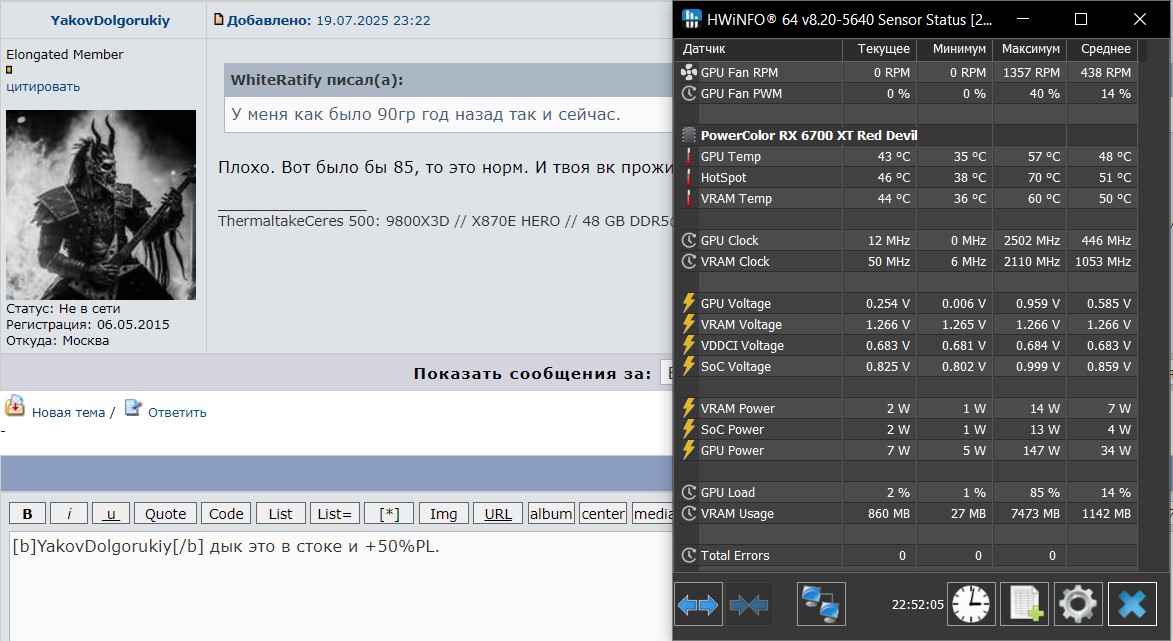This screenshot has height=641, width=1173.
Task: Click the HotSpot thermometer icon
Action: 688,177
